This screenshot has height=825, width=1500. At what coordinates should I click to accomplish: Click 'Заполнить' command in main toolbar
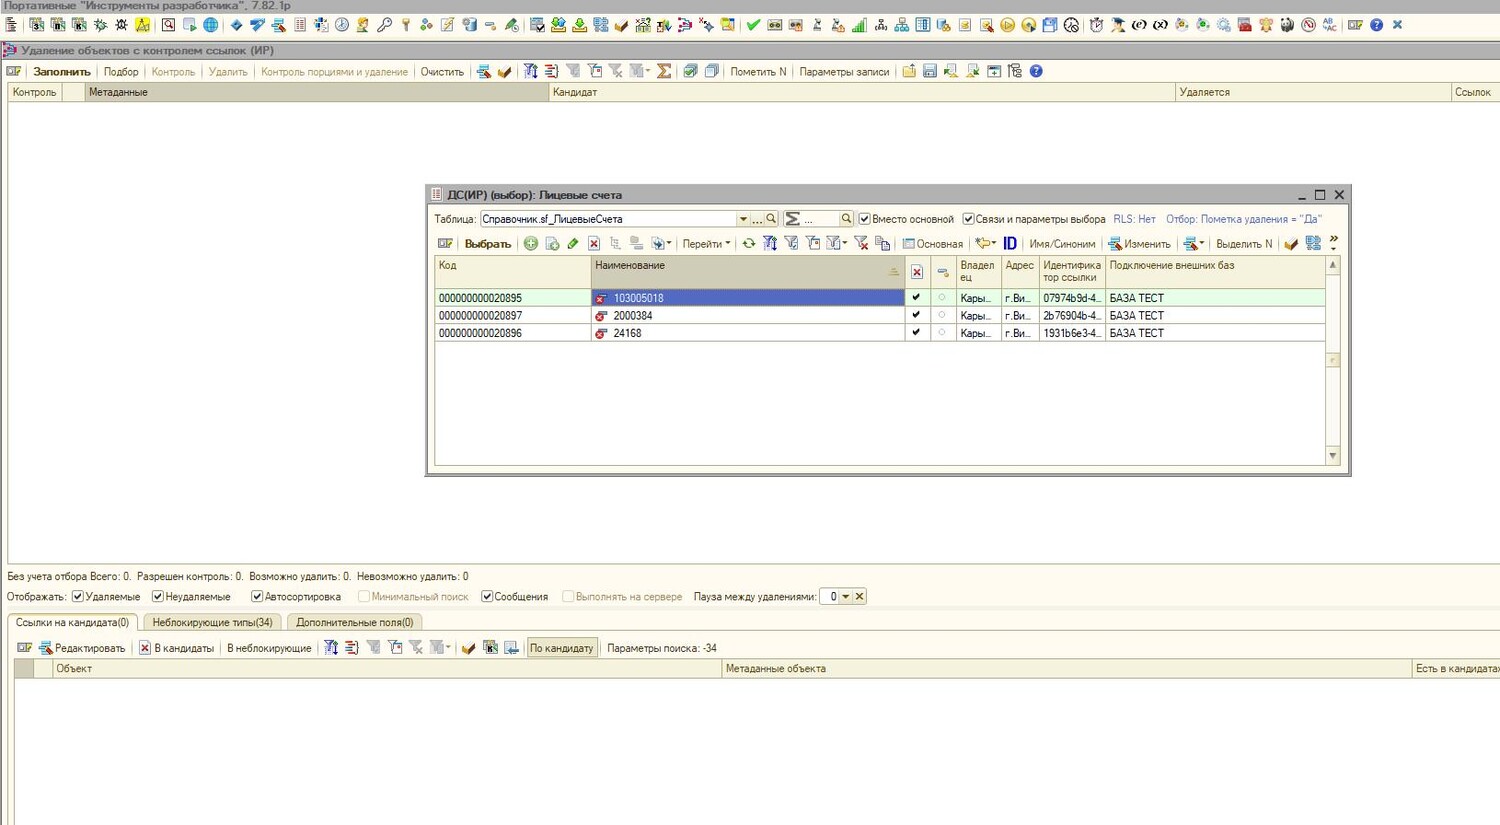62,71
